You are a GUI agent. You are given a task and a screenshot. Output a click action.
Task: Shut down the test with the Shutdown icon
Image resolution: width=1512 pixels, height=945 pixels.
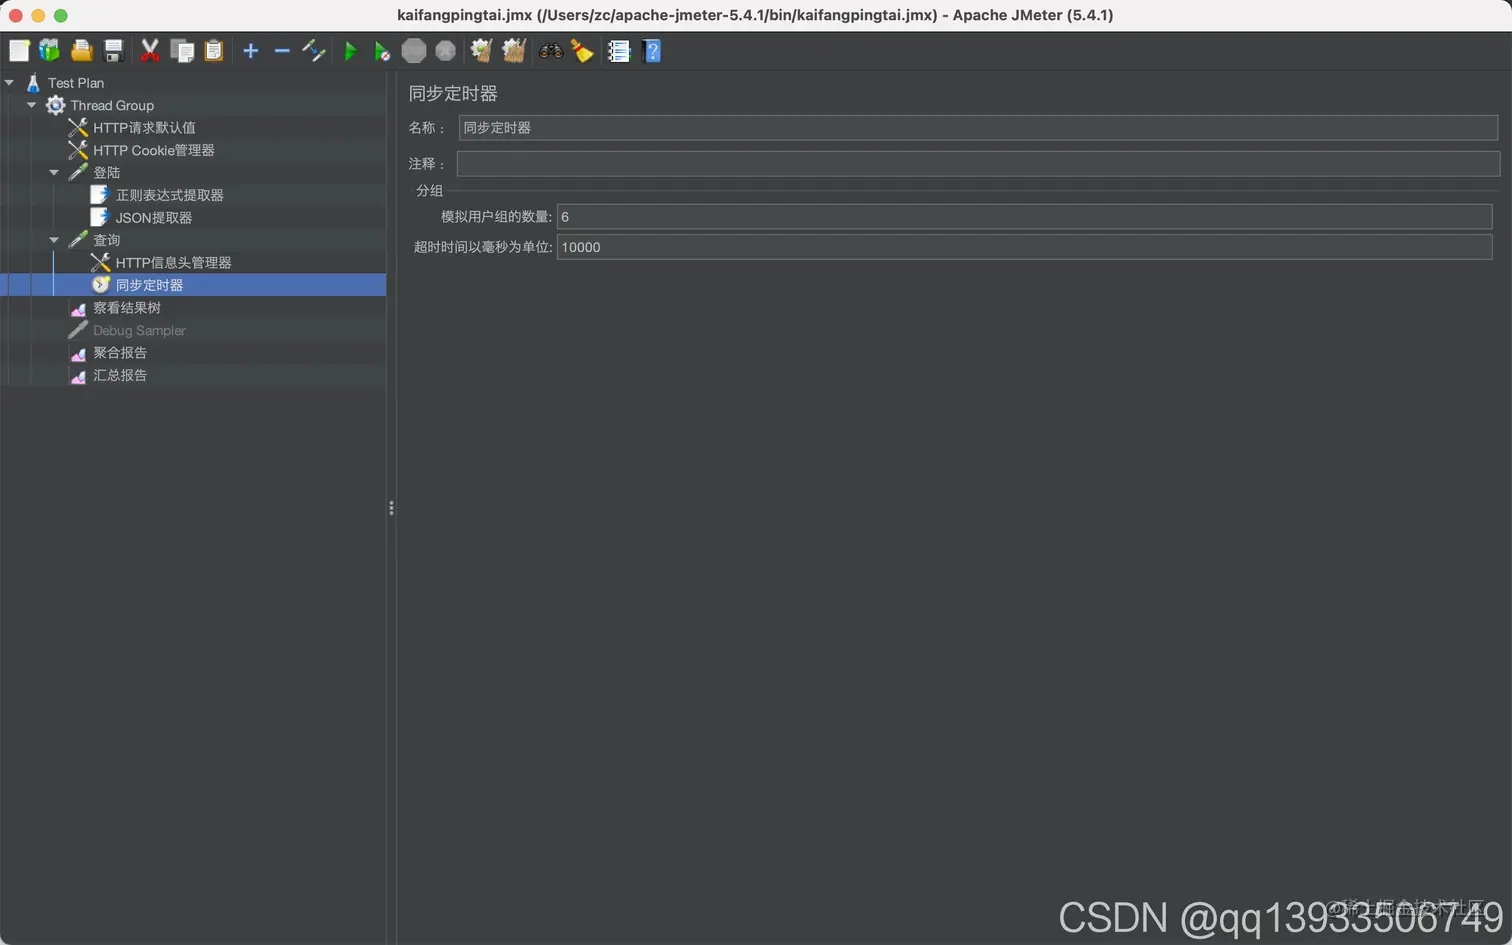[x=446, y=51]
